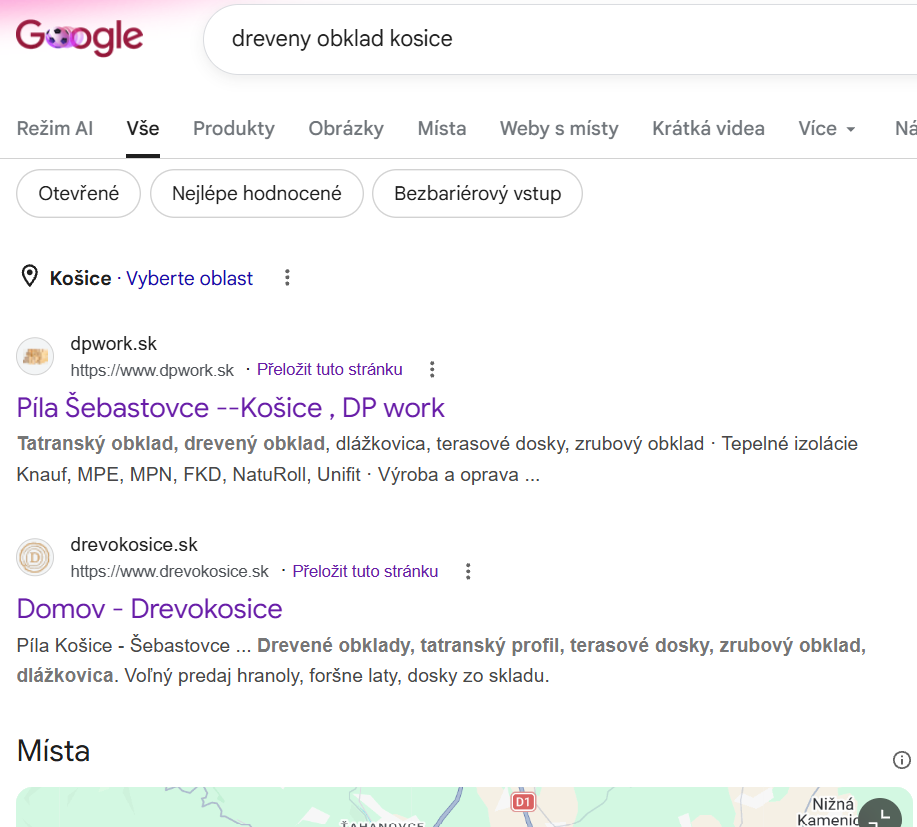The width and height of the screenshot is (917, 827).
Task: Open the Obrázky tab
Action: 346,129
